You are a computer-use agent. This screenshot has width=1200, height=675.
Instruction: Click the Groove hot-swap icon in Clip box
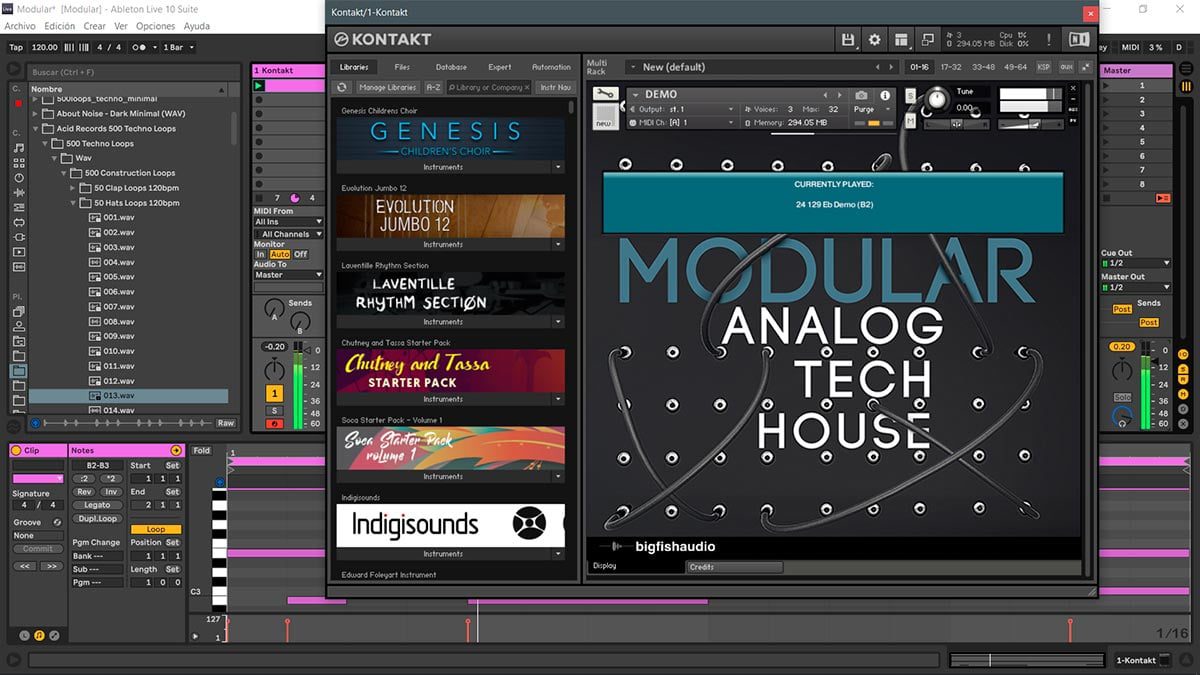point(57,522)
